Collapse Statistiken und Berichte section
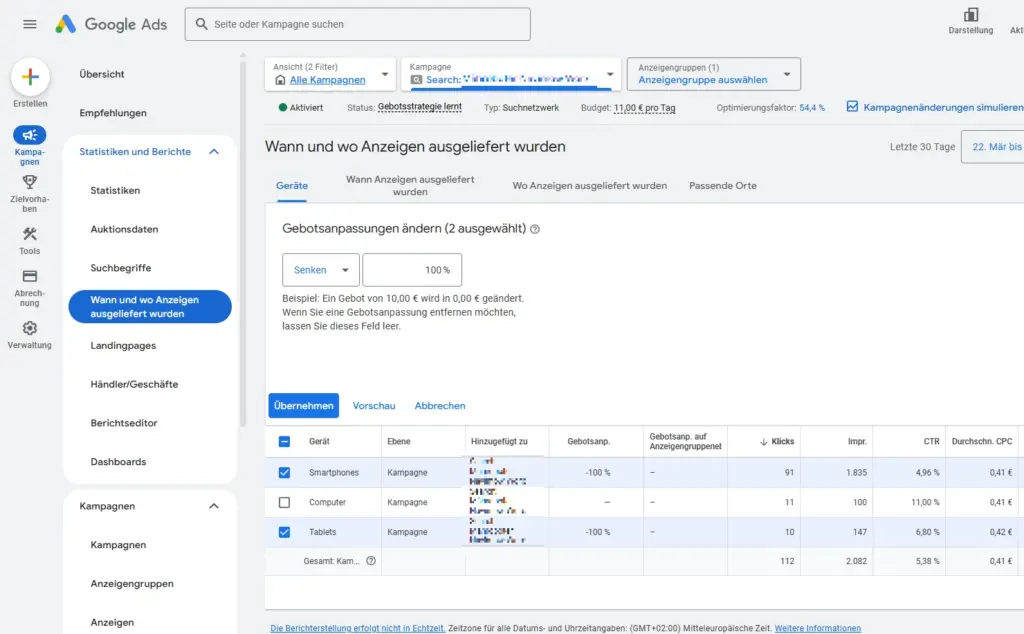 [x=214, y=151]
